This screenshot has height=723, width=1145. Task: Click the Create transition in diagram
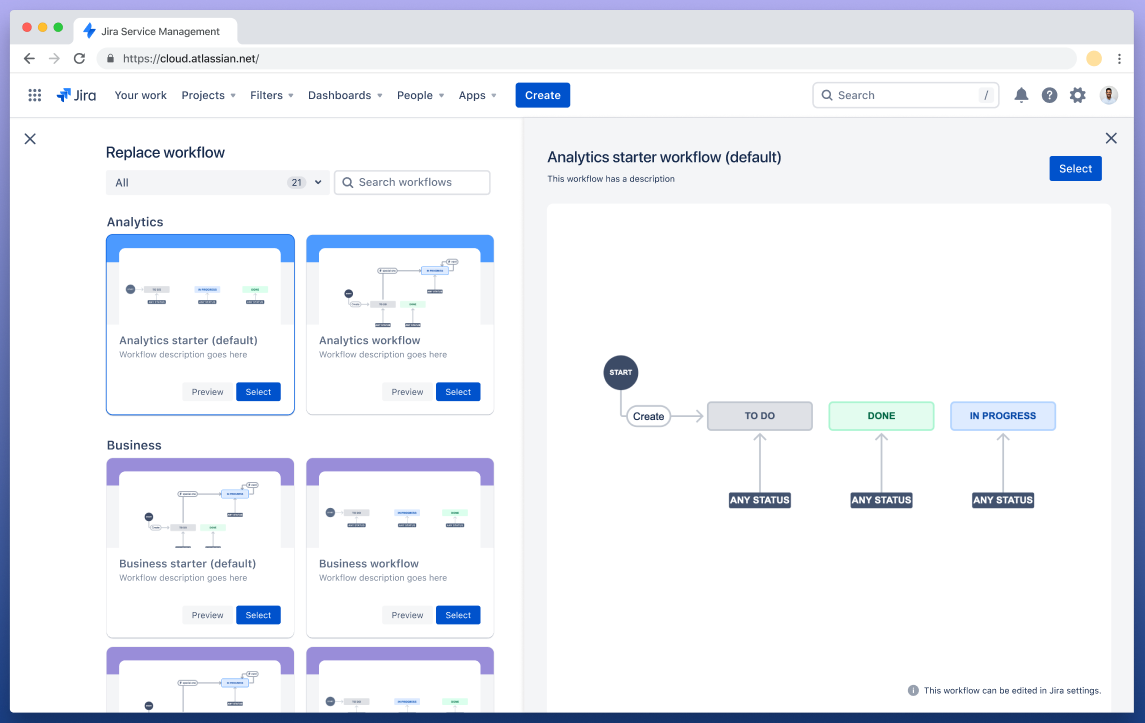click(648, 416)
